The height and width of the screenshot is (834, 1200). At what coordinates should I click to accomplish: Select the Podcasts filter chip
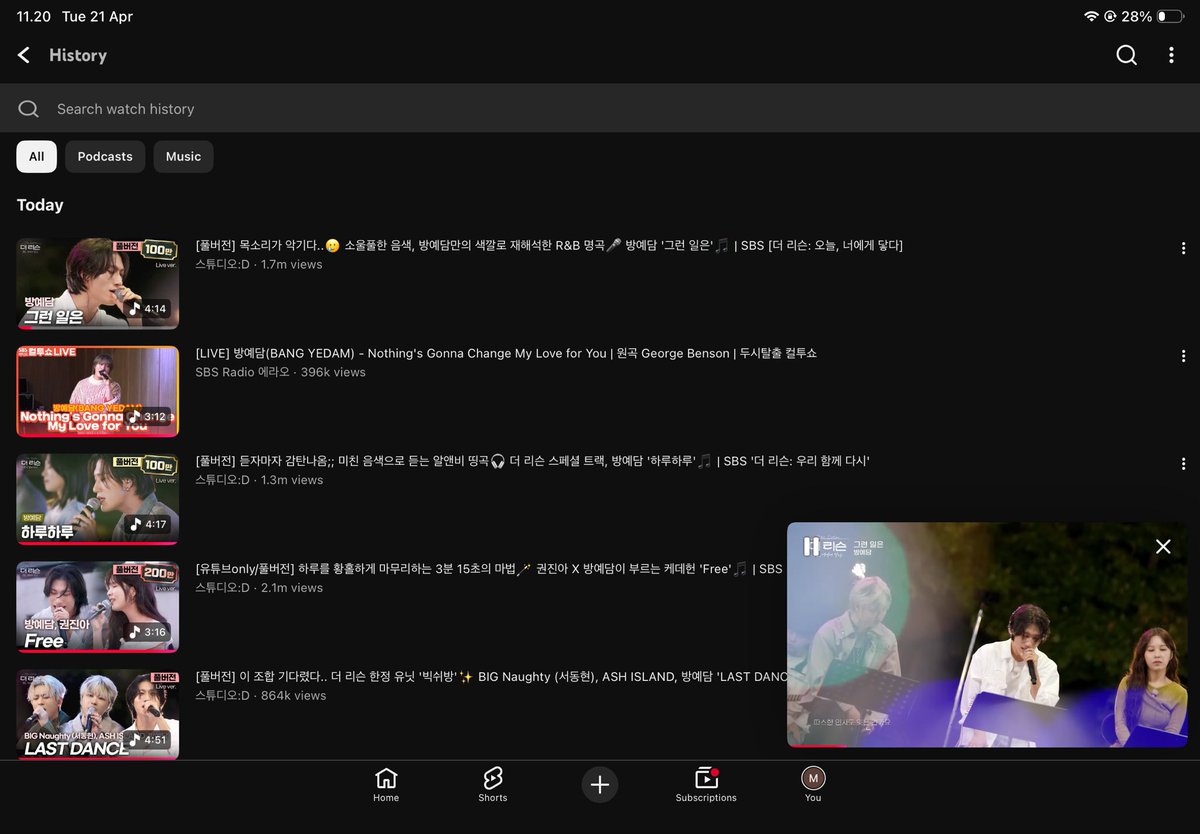tap(105, 156)
